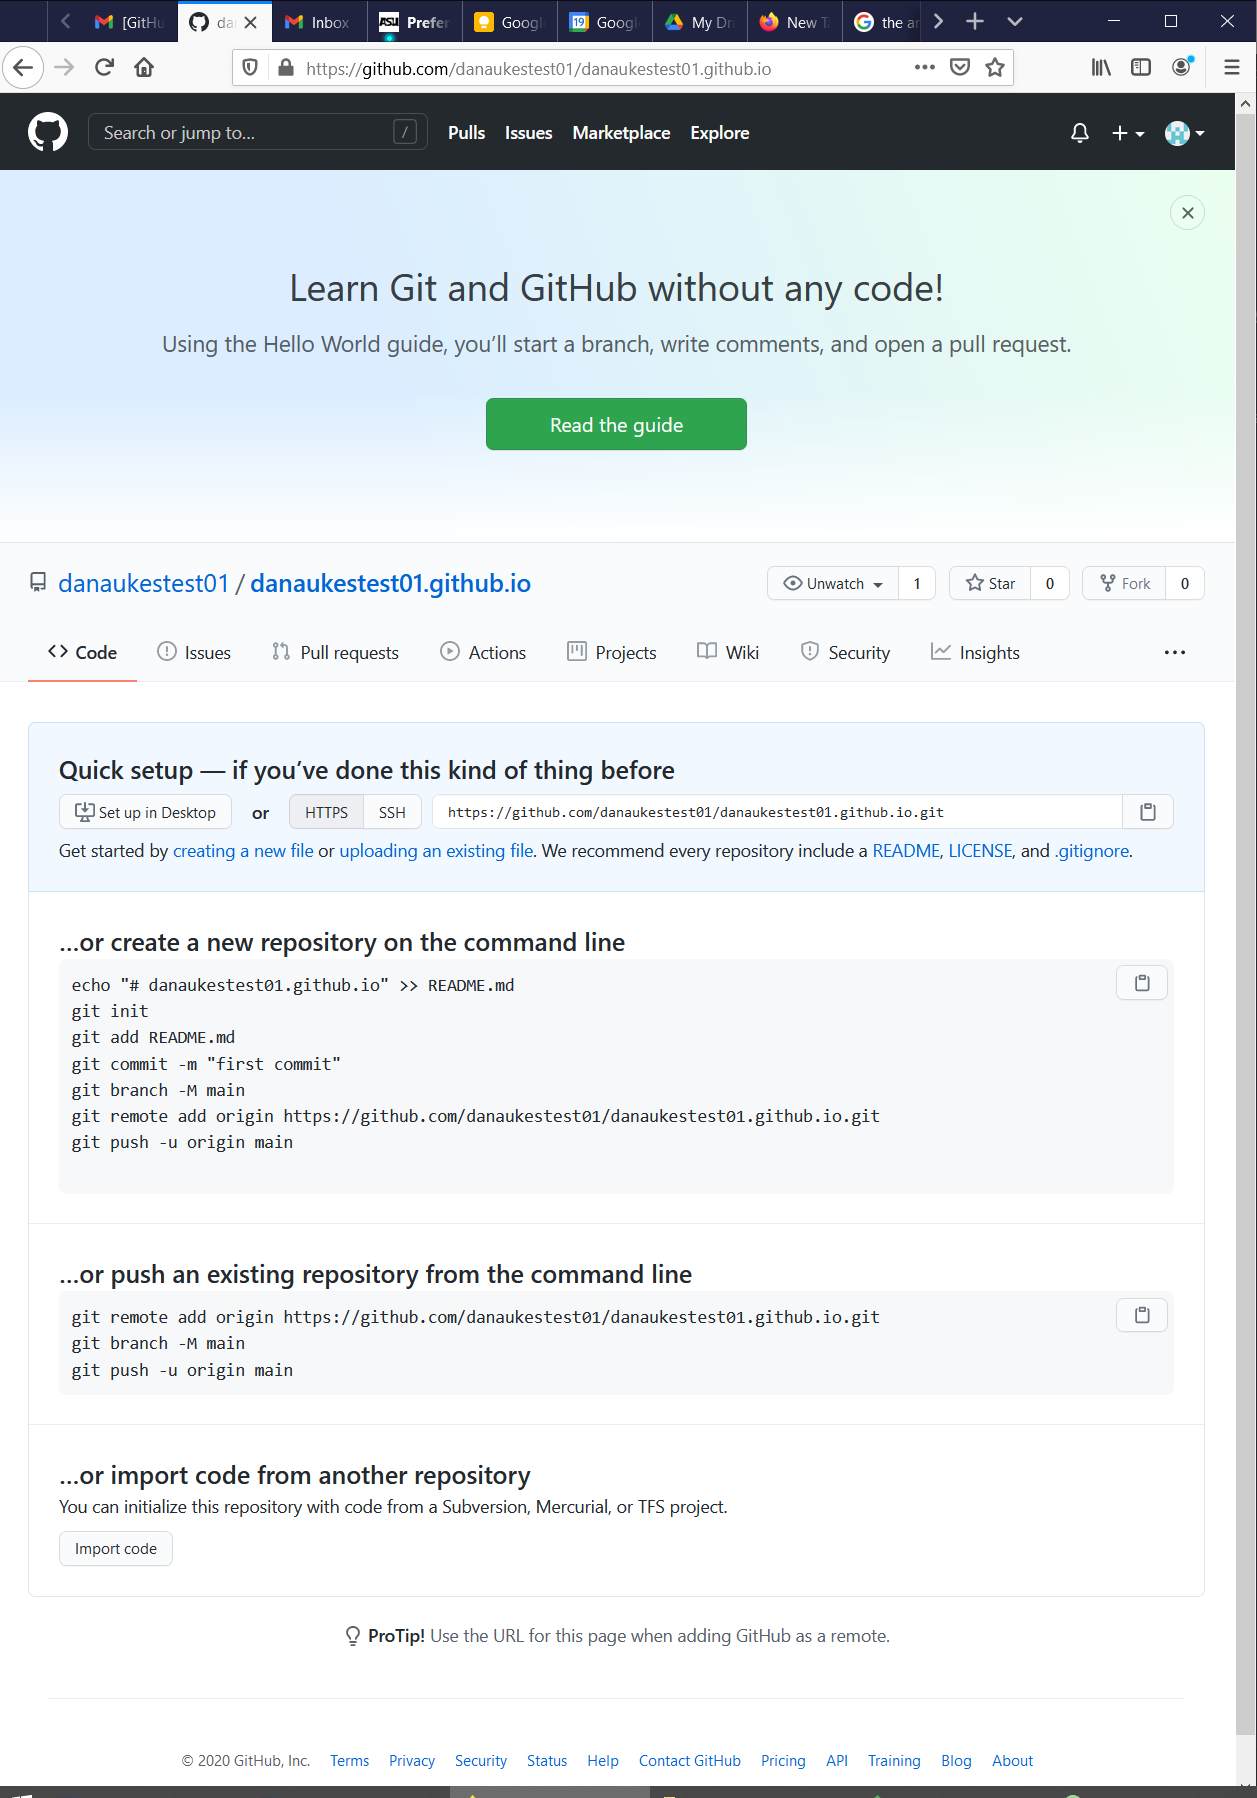Dismiss the Learn Git banner

[x=1187, y=213]
